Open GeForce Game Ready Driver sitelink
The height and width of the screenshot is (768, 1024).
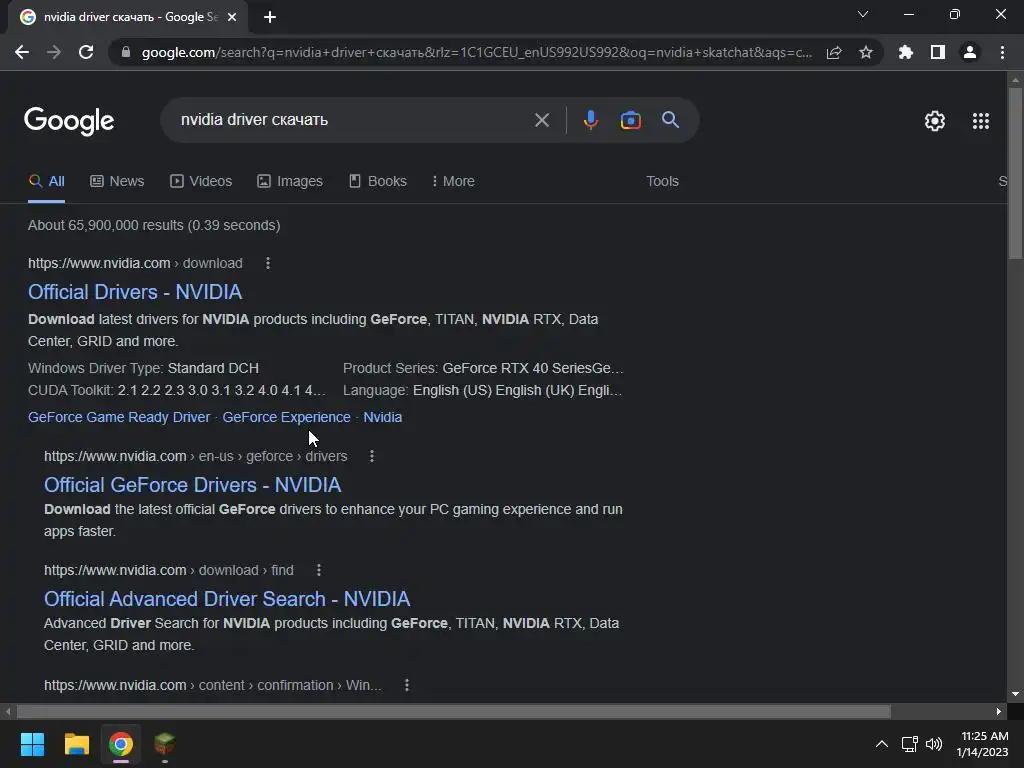point(119,417)
